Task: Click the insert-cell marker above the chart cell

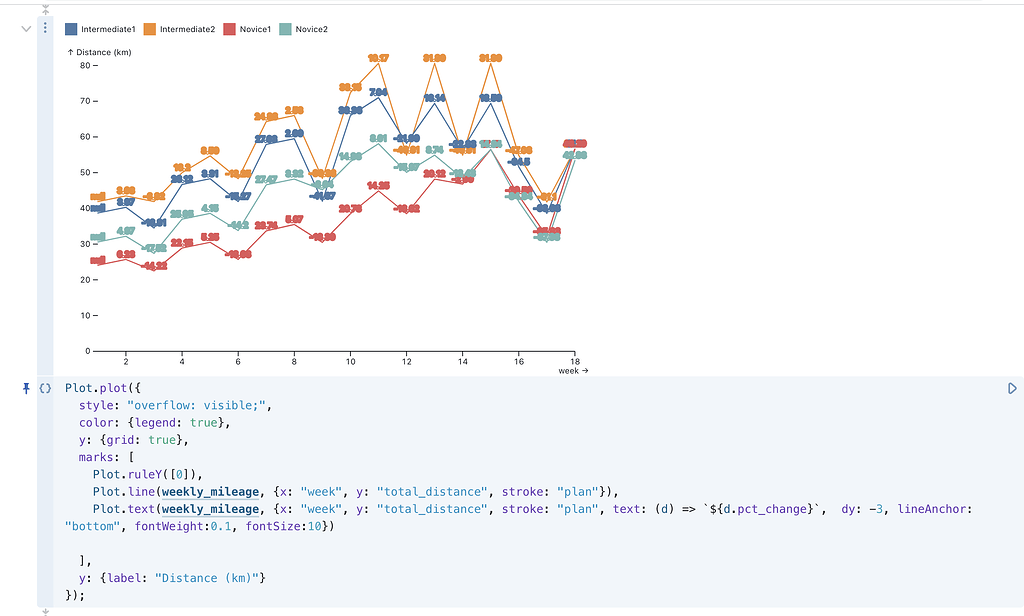Action: click(x=45, y=10)
